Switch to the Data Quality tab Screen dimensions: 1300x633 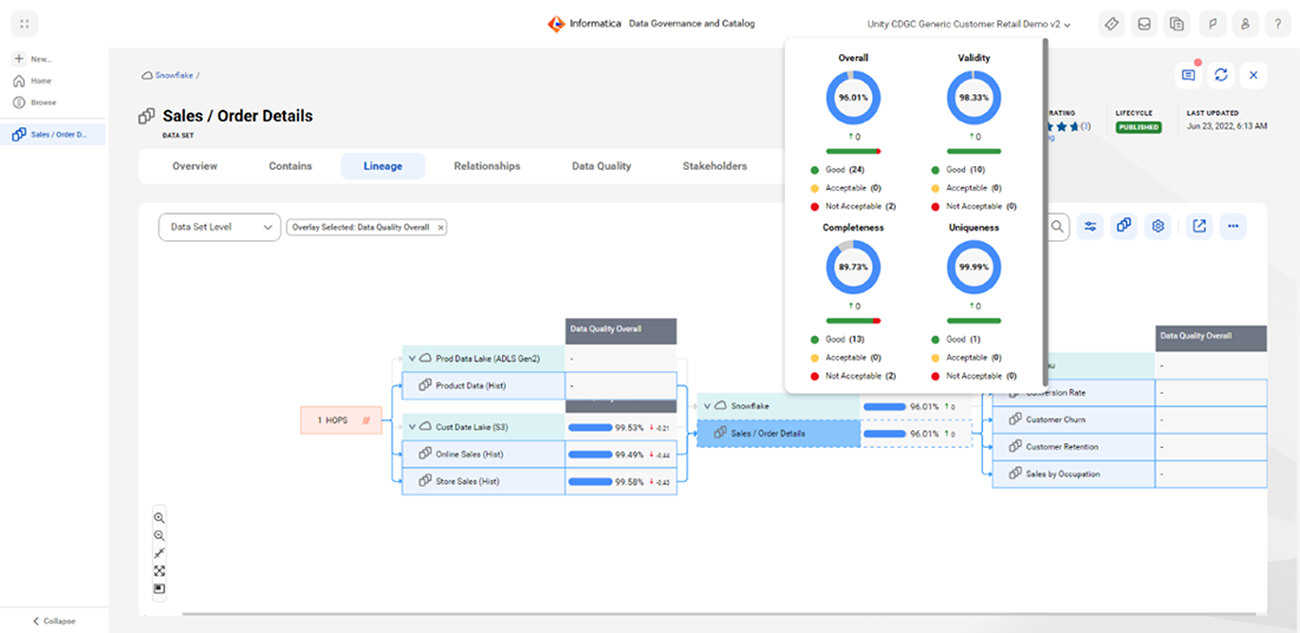tap(601, 166)
